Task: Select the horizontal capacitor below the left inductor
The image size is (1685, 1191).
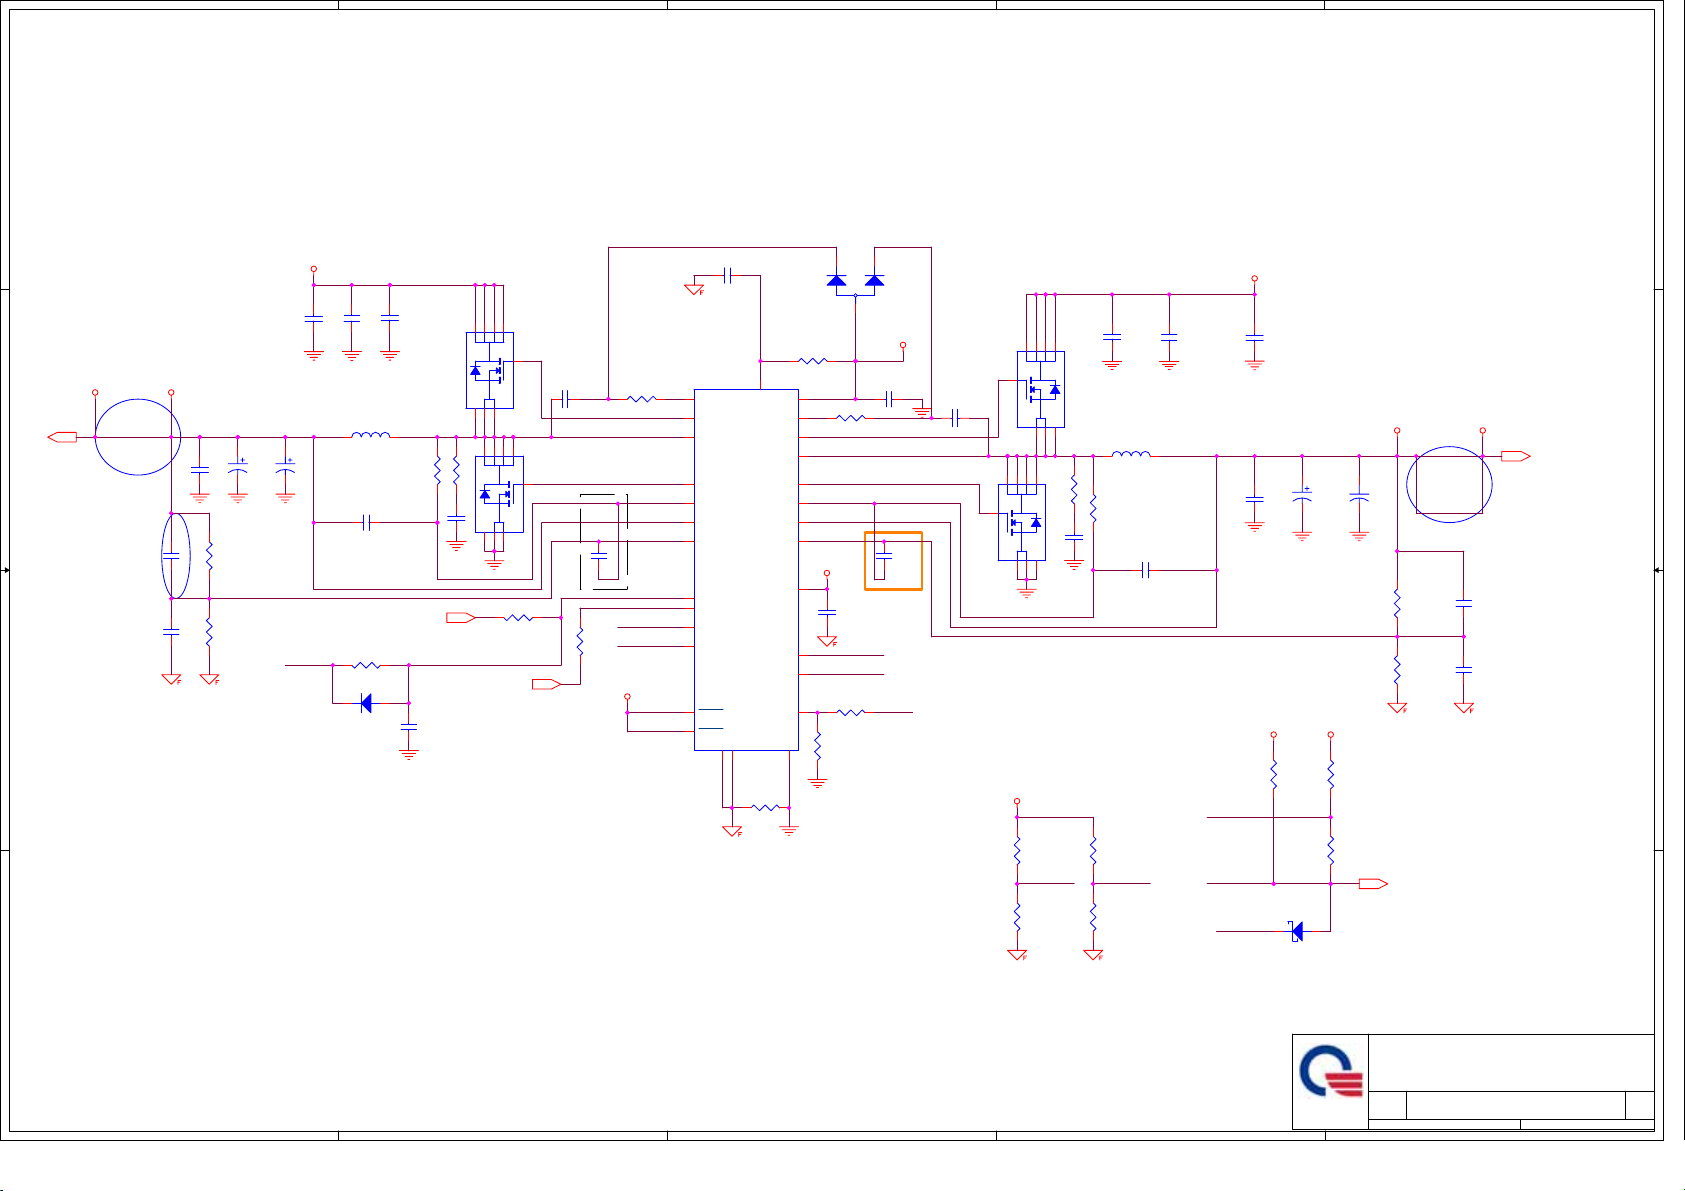Action: (x=366, y=523)
